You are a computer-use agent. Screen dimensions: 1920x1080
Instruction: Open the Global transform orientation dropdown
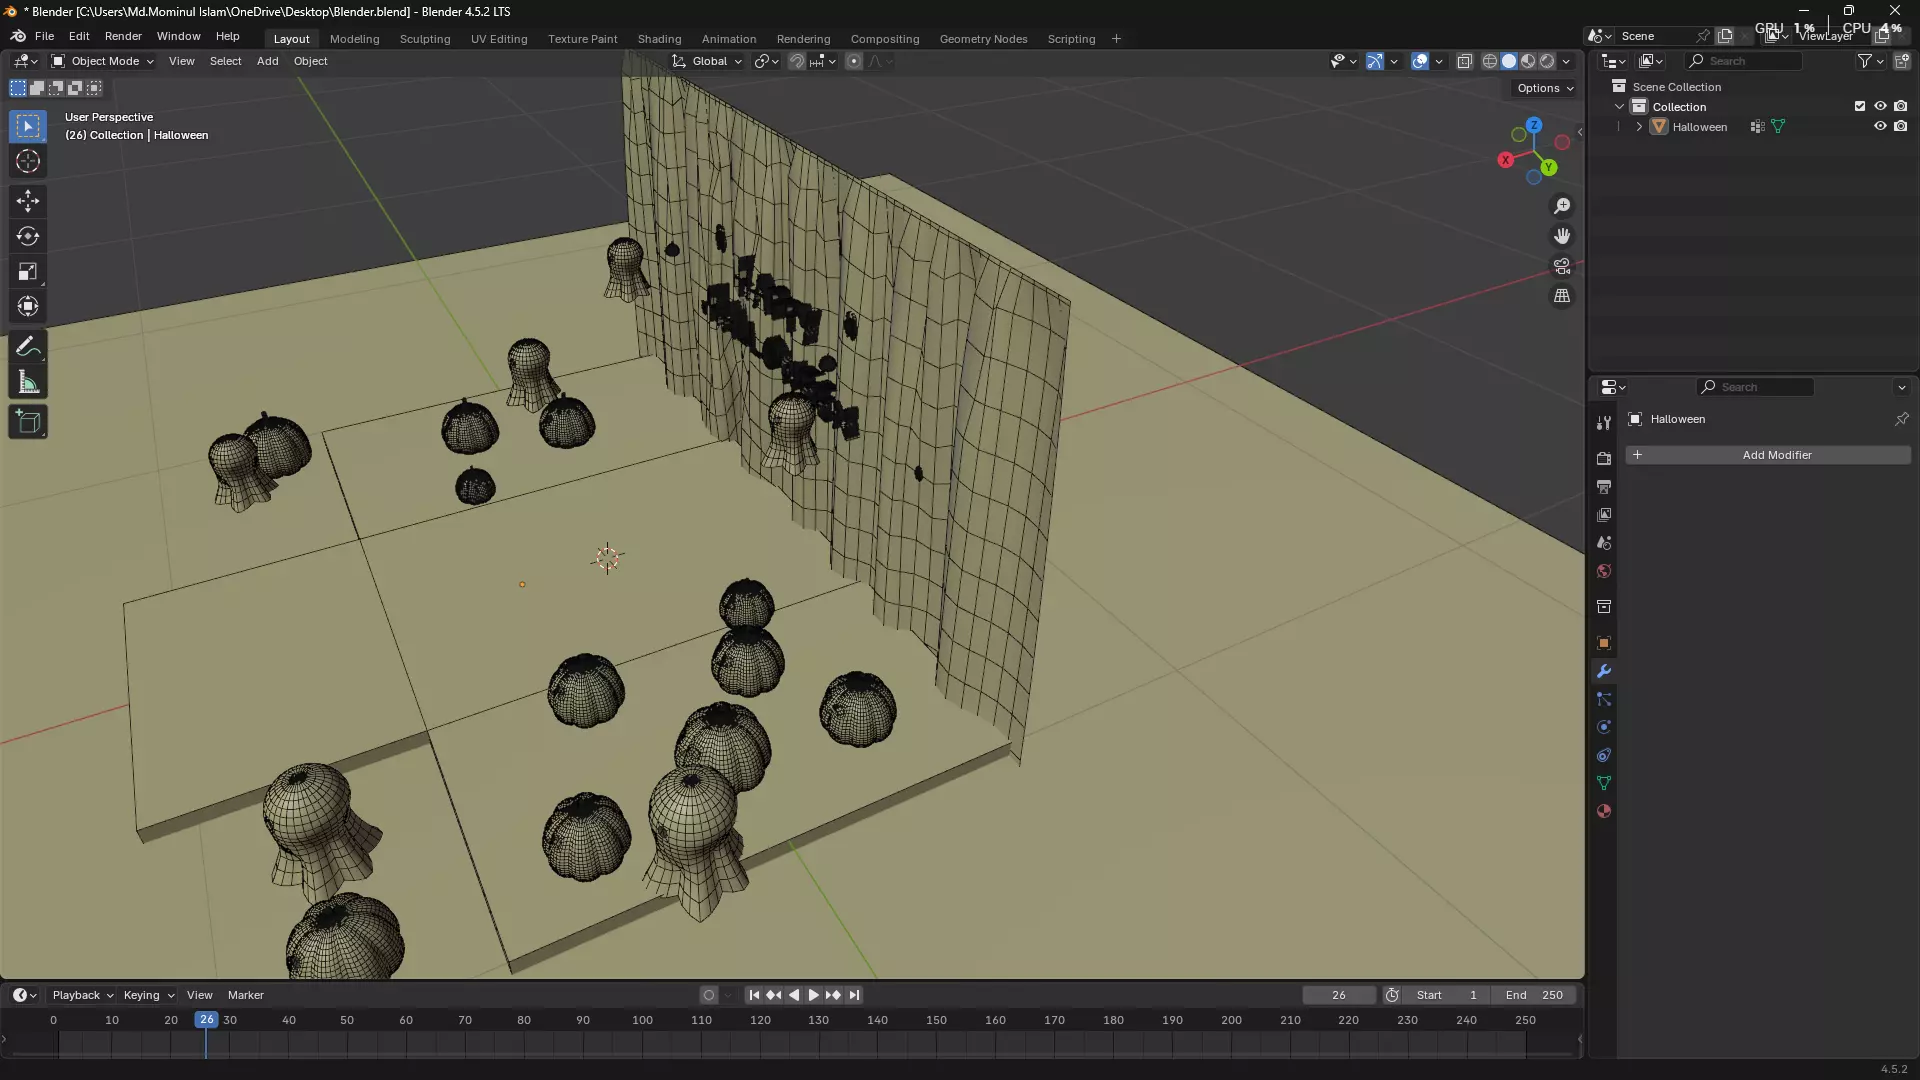click(708, 61)
